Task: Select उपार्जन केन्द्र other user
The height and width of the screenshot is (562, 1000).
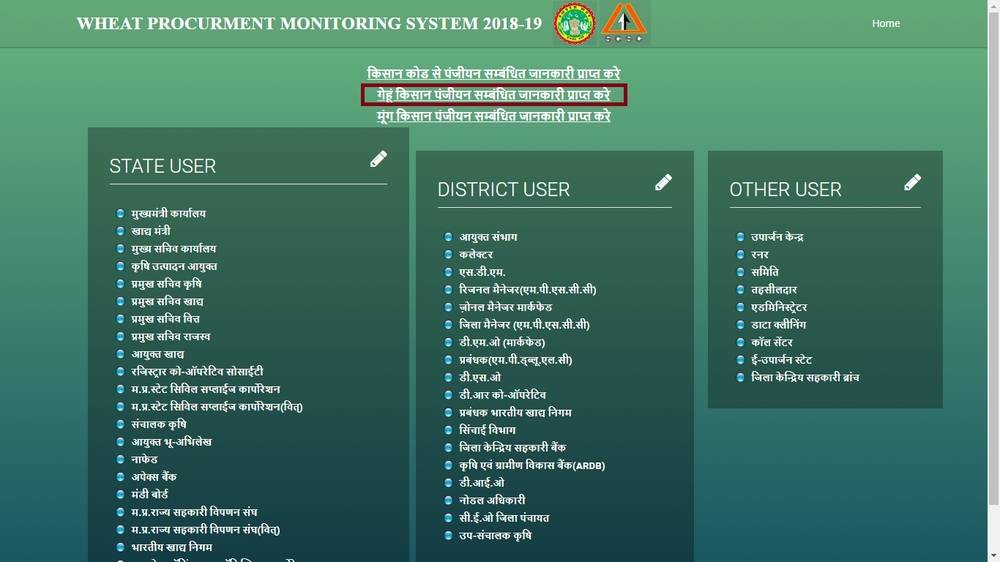Action: [x=777, y=237]
